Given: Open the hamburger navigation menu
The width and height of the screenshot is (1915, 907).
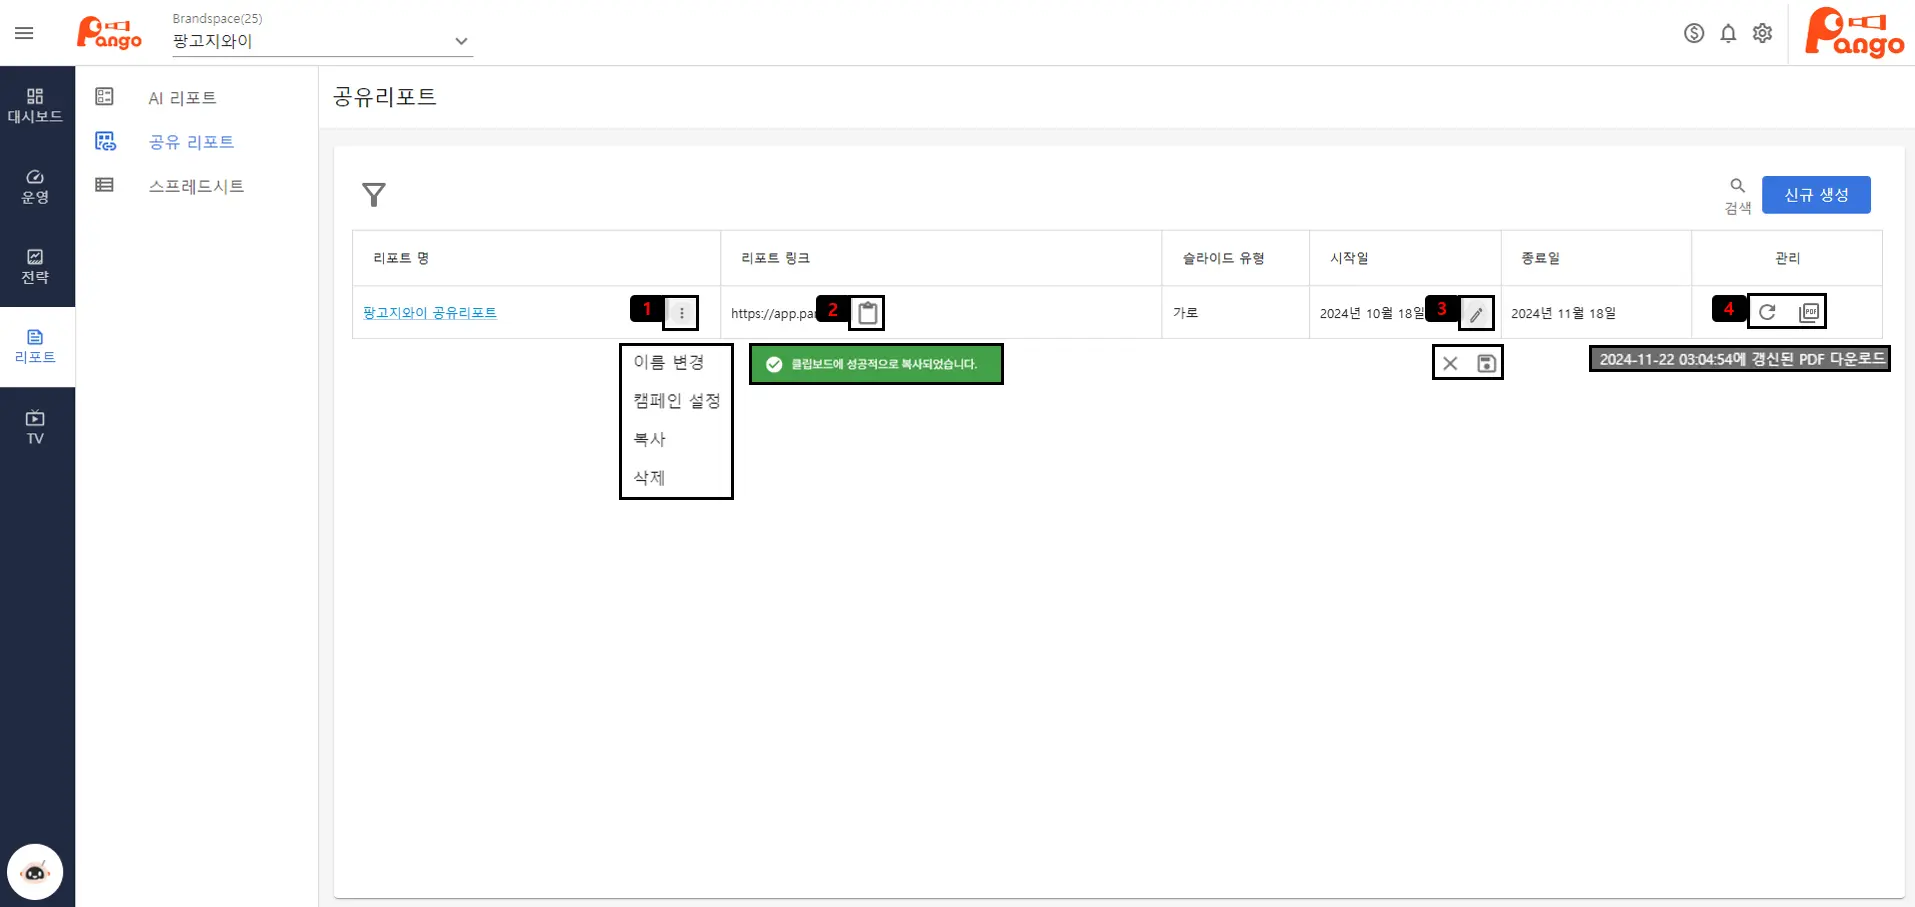Looking at the screenshot, I should (x=24, y=33).
